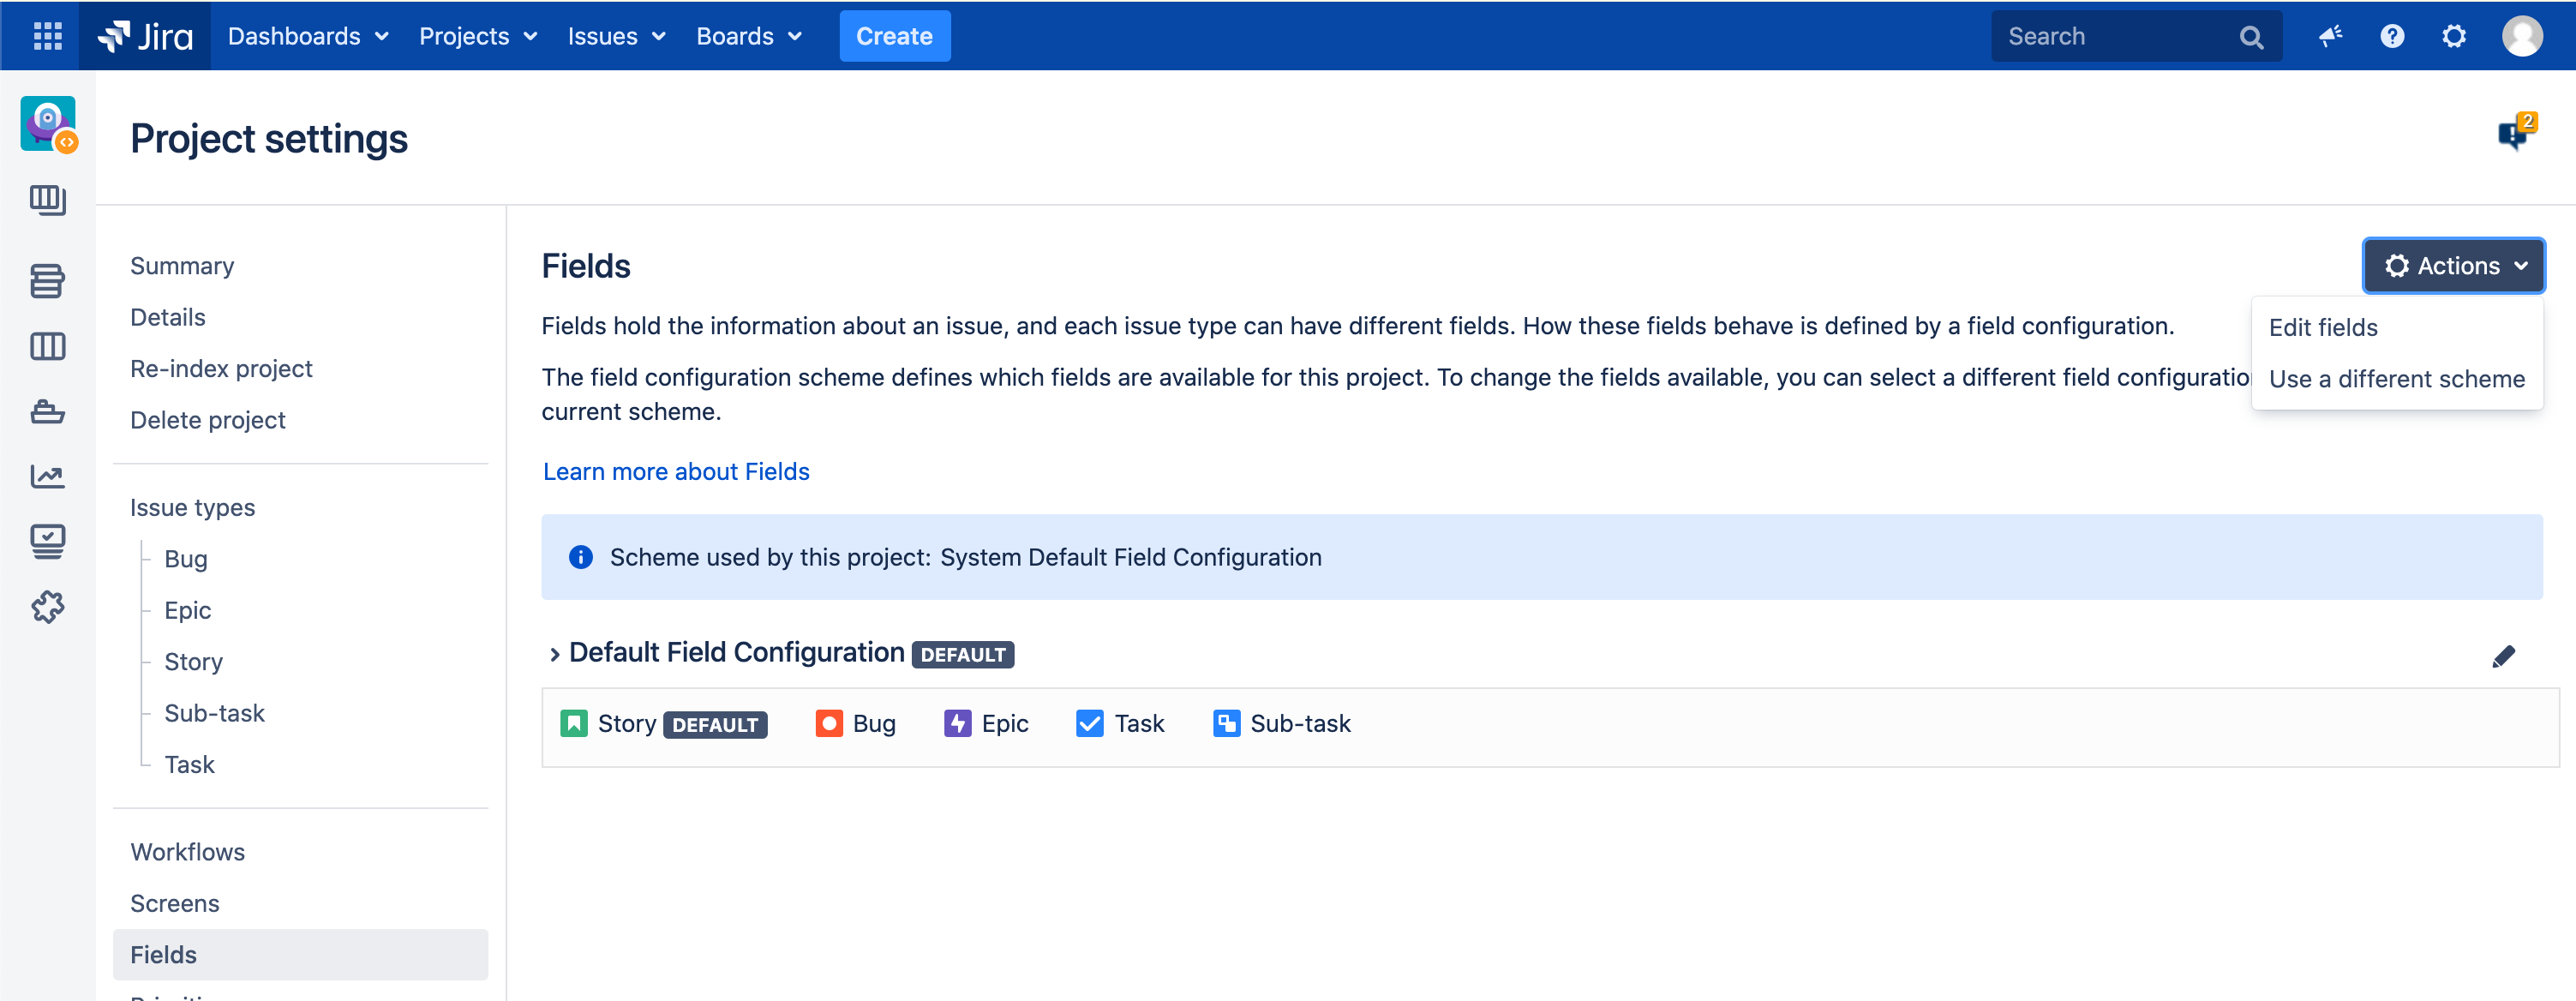Open the feedback megaphone icon
Image resolution: width=2576 pixels, height=1001 pixels.
pos(2330,36)
